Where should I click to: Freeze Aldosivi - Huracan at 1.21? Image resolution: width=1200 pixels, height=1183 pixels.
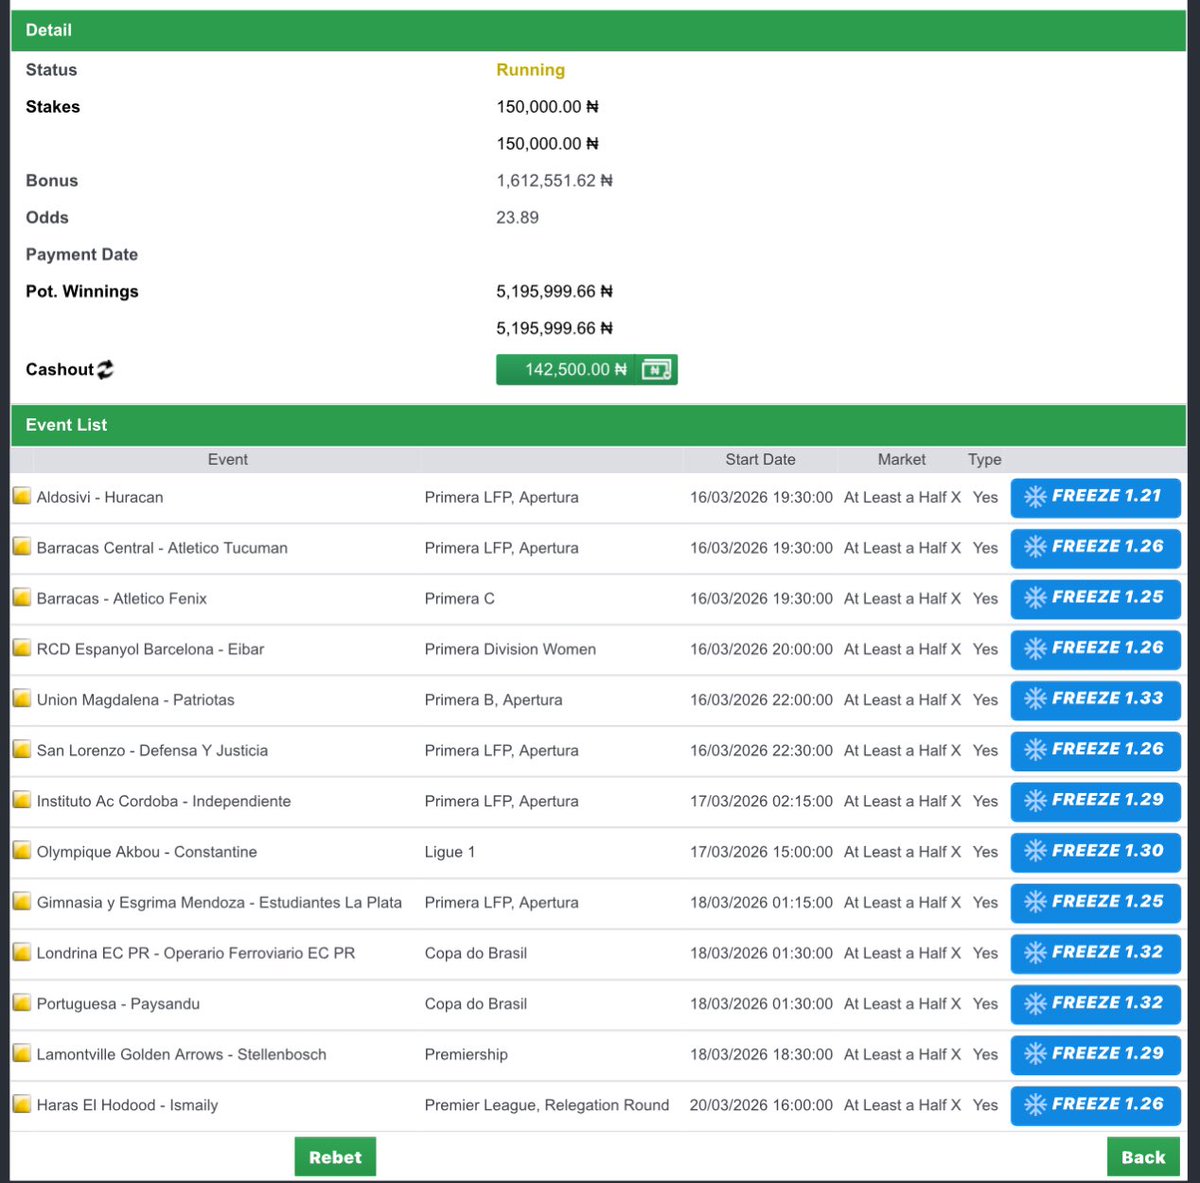[x=1095, y=497]
